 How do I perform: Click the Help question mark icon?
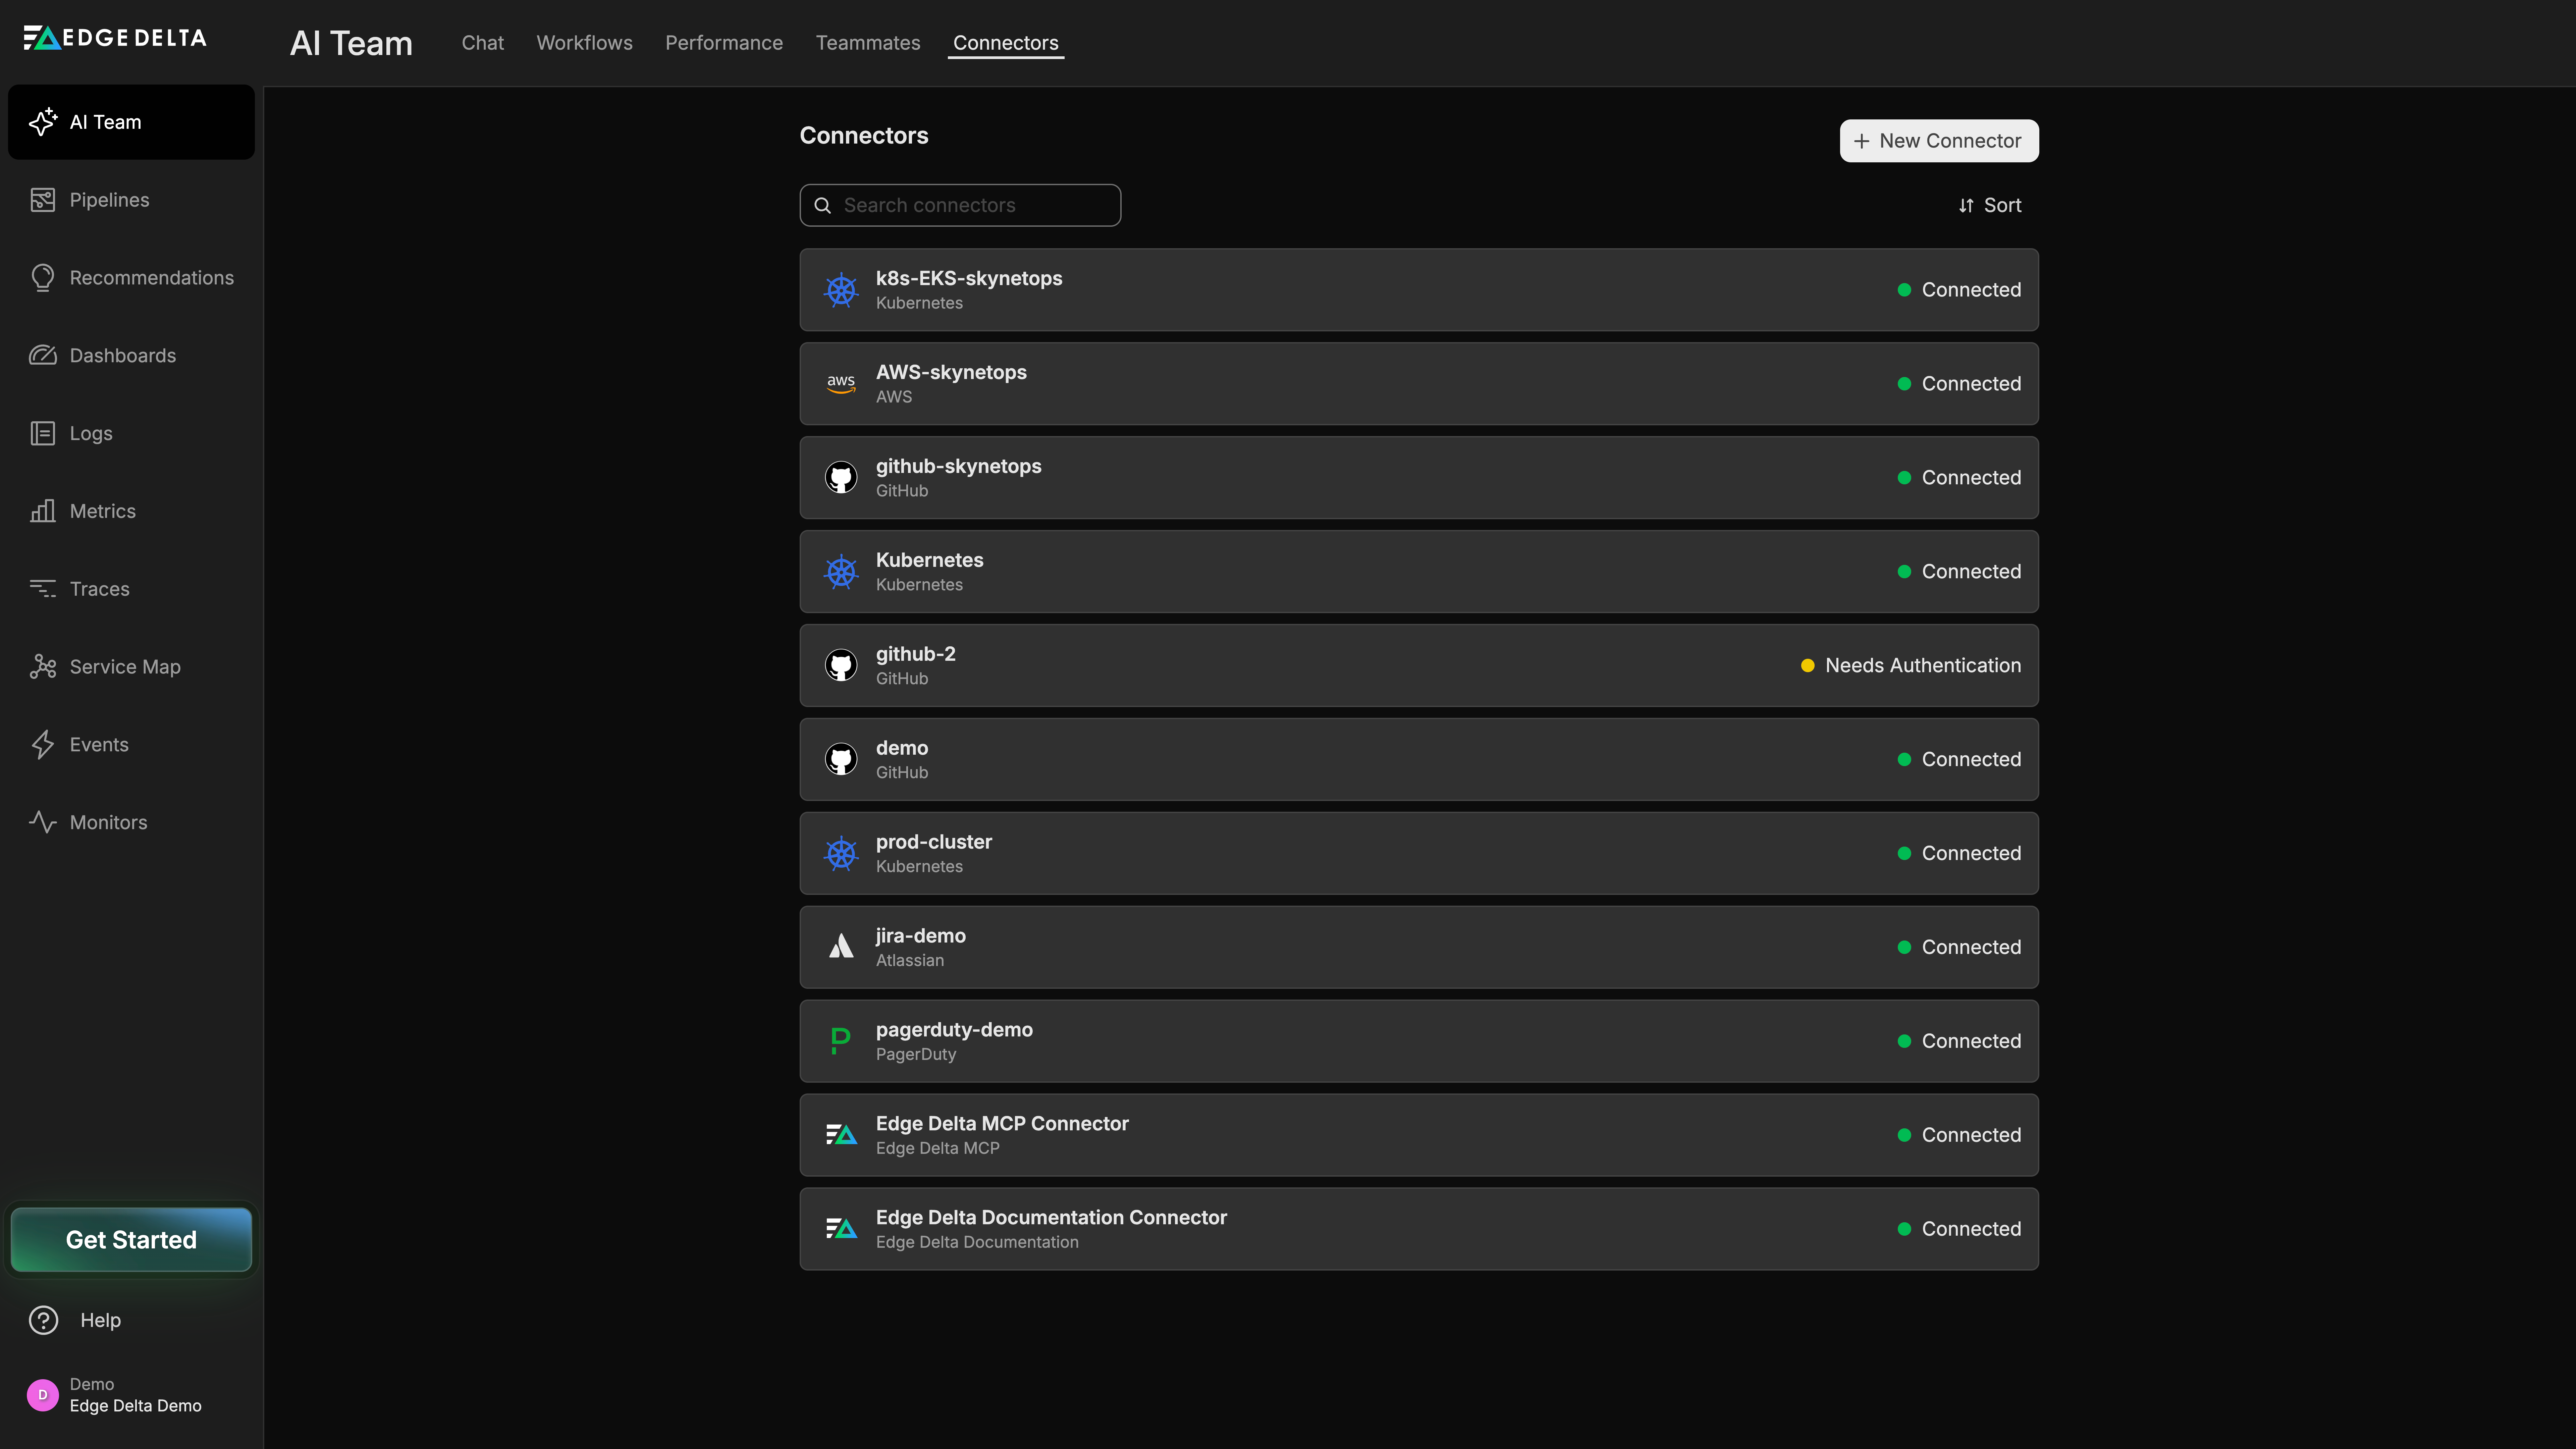click(x=43, y=1320)
